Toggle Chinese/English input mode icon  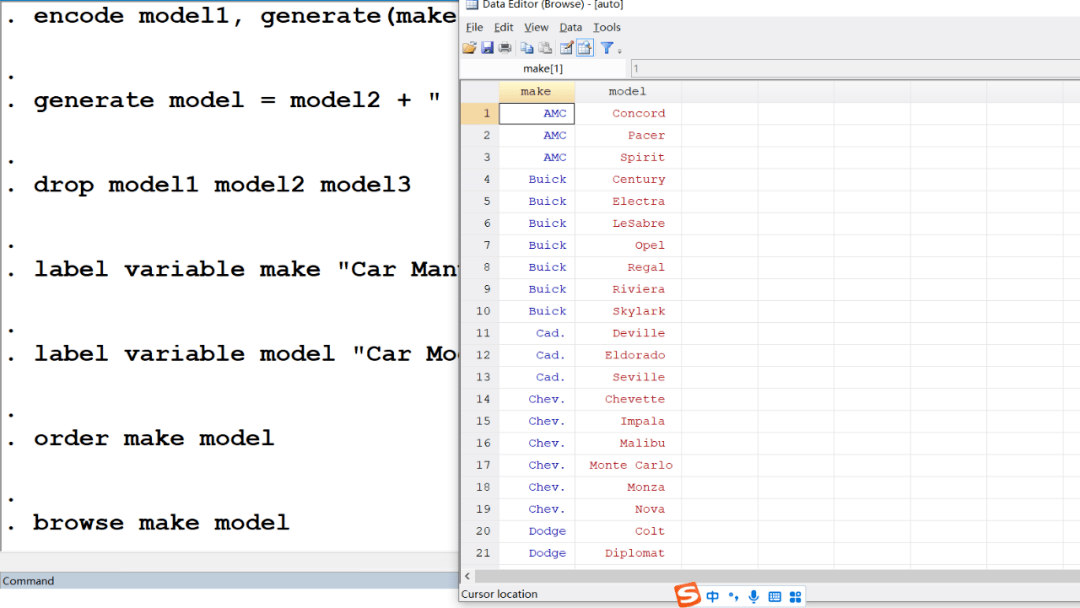pos(712,596)
